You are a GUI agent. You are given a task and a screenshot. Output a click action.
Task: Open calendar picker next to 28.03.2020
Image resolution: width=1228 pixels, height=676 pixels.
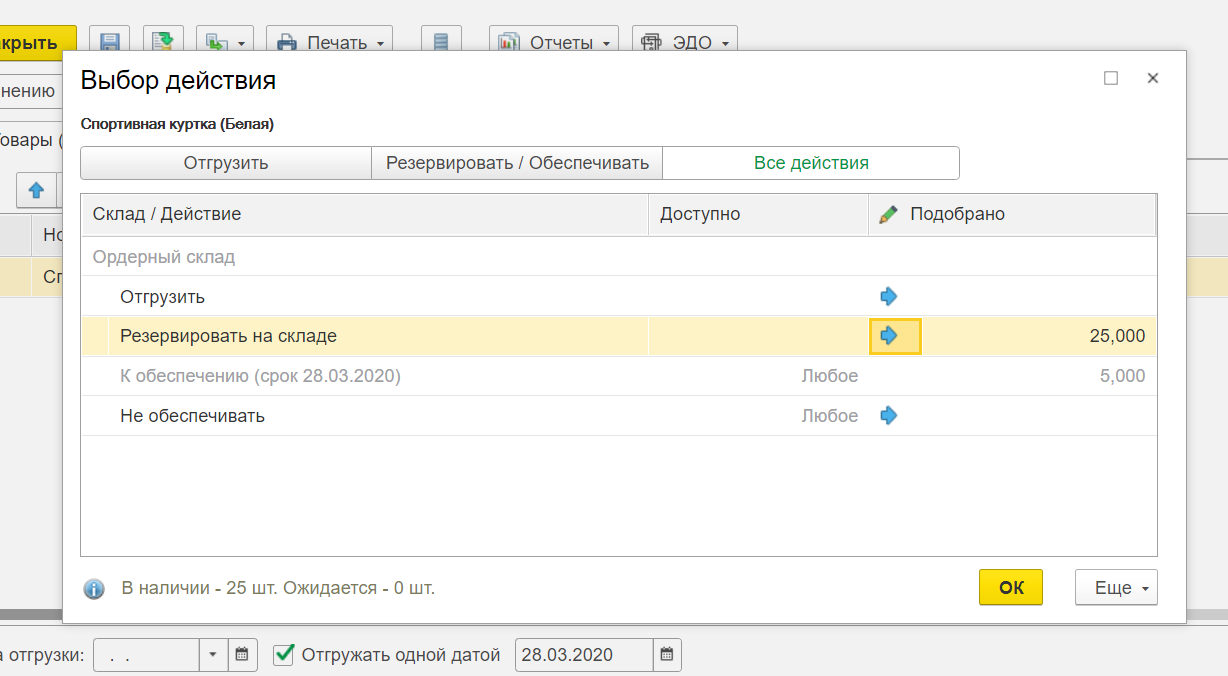pyautogui.click(x=667, y=655)
